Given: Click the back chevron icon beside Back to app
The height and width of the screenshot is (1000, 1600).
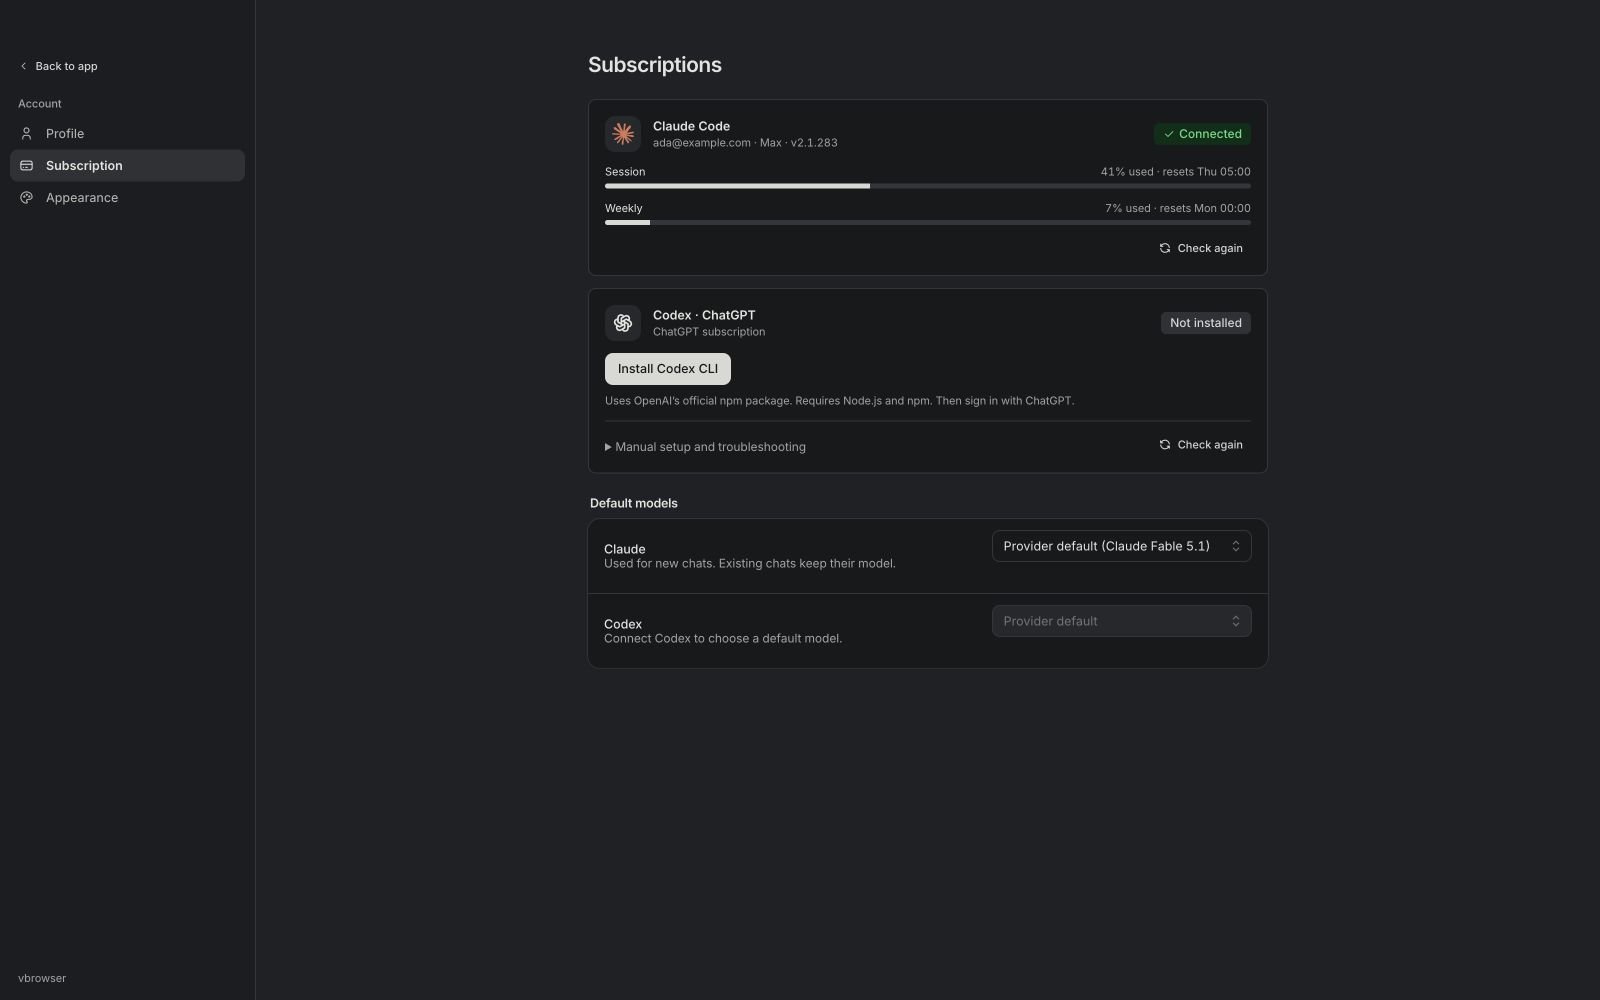Looking at the screenshot, I should point(23,66).
